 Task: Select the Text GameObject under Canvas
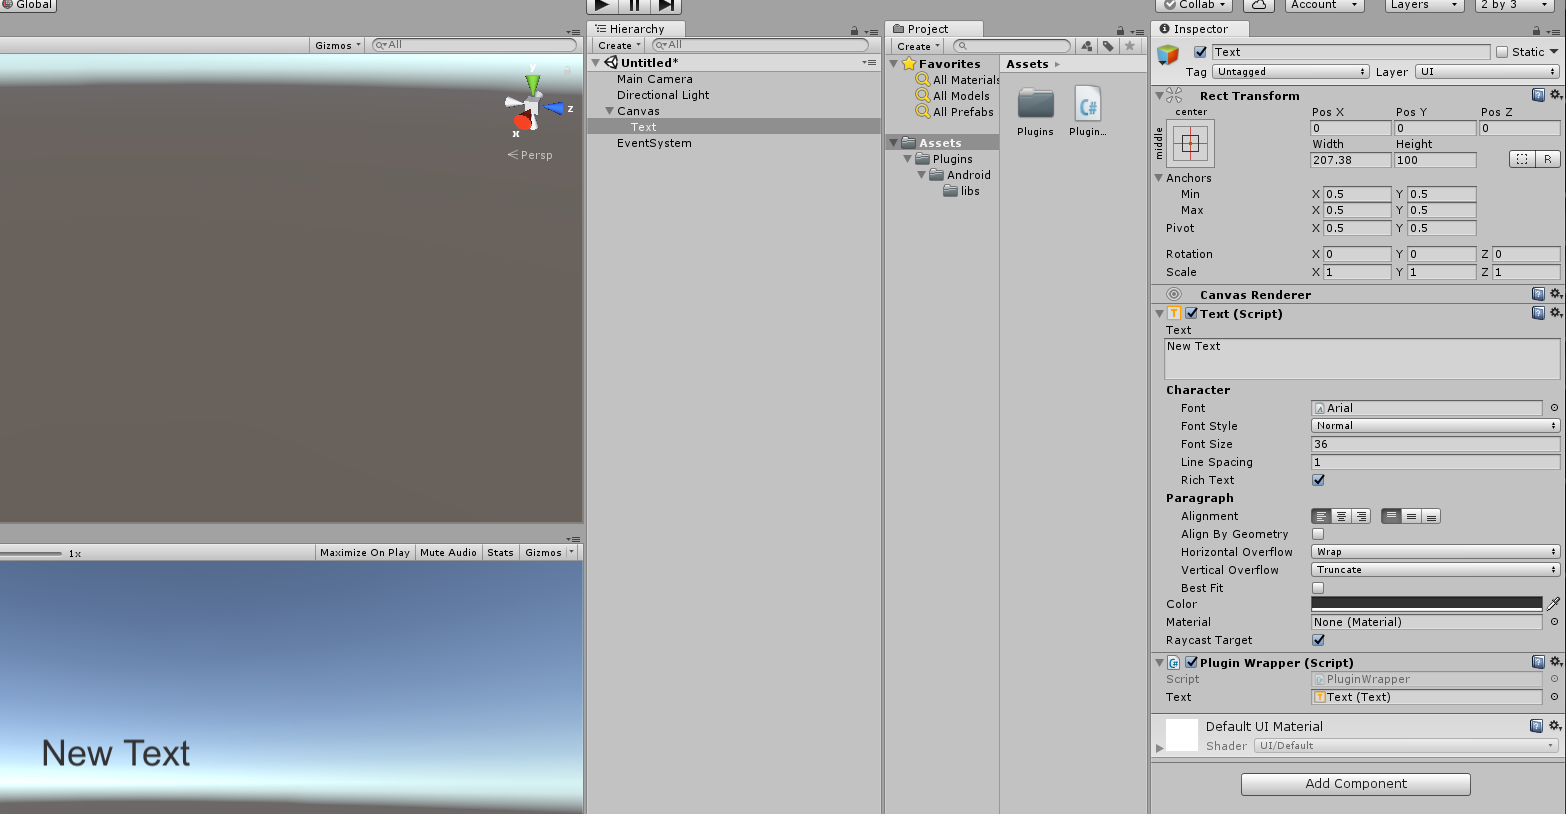(643, 127)
